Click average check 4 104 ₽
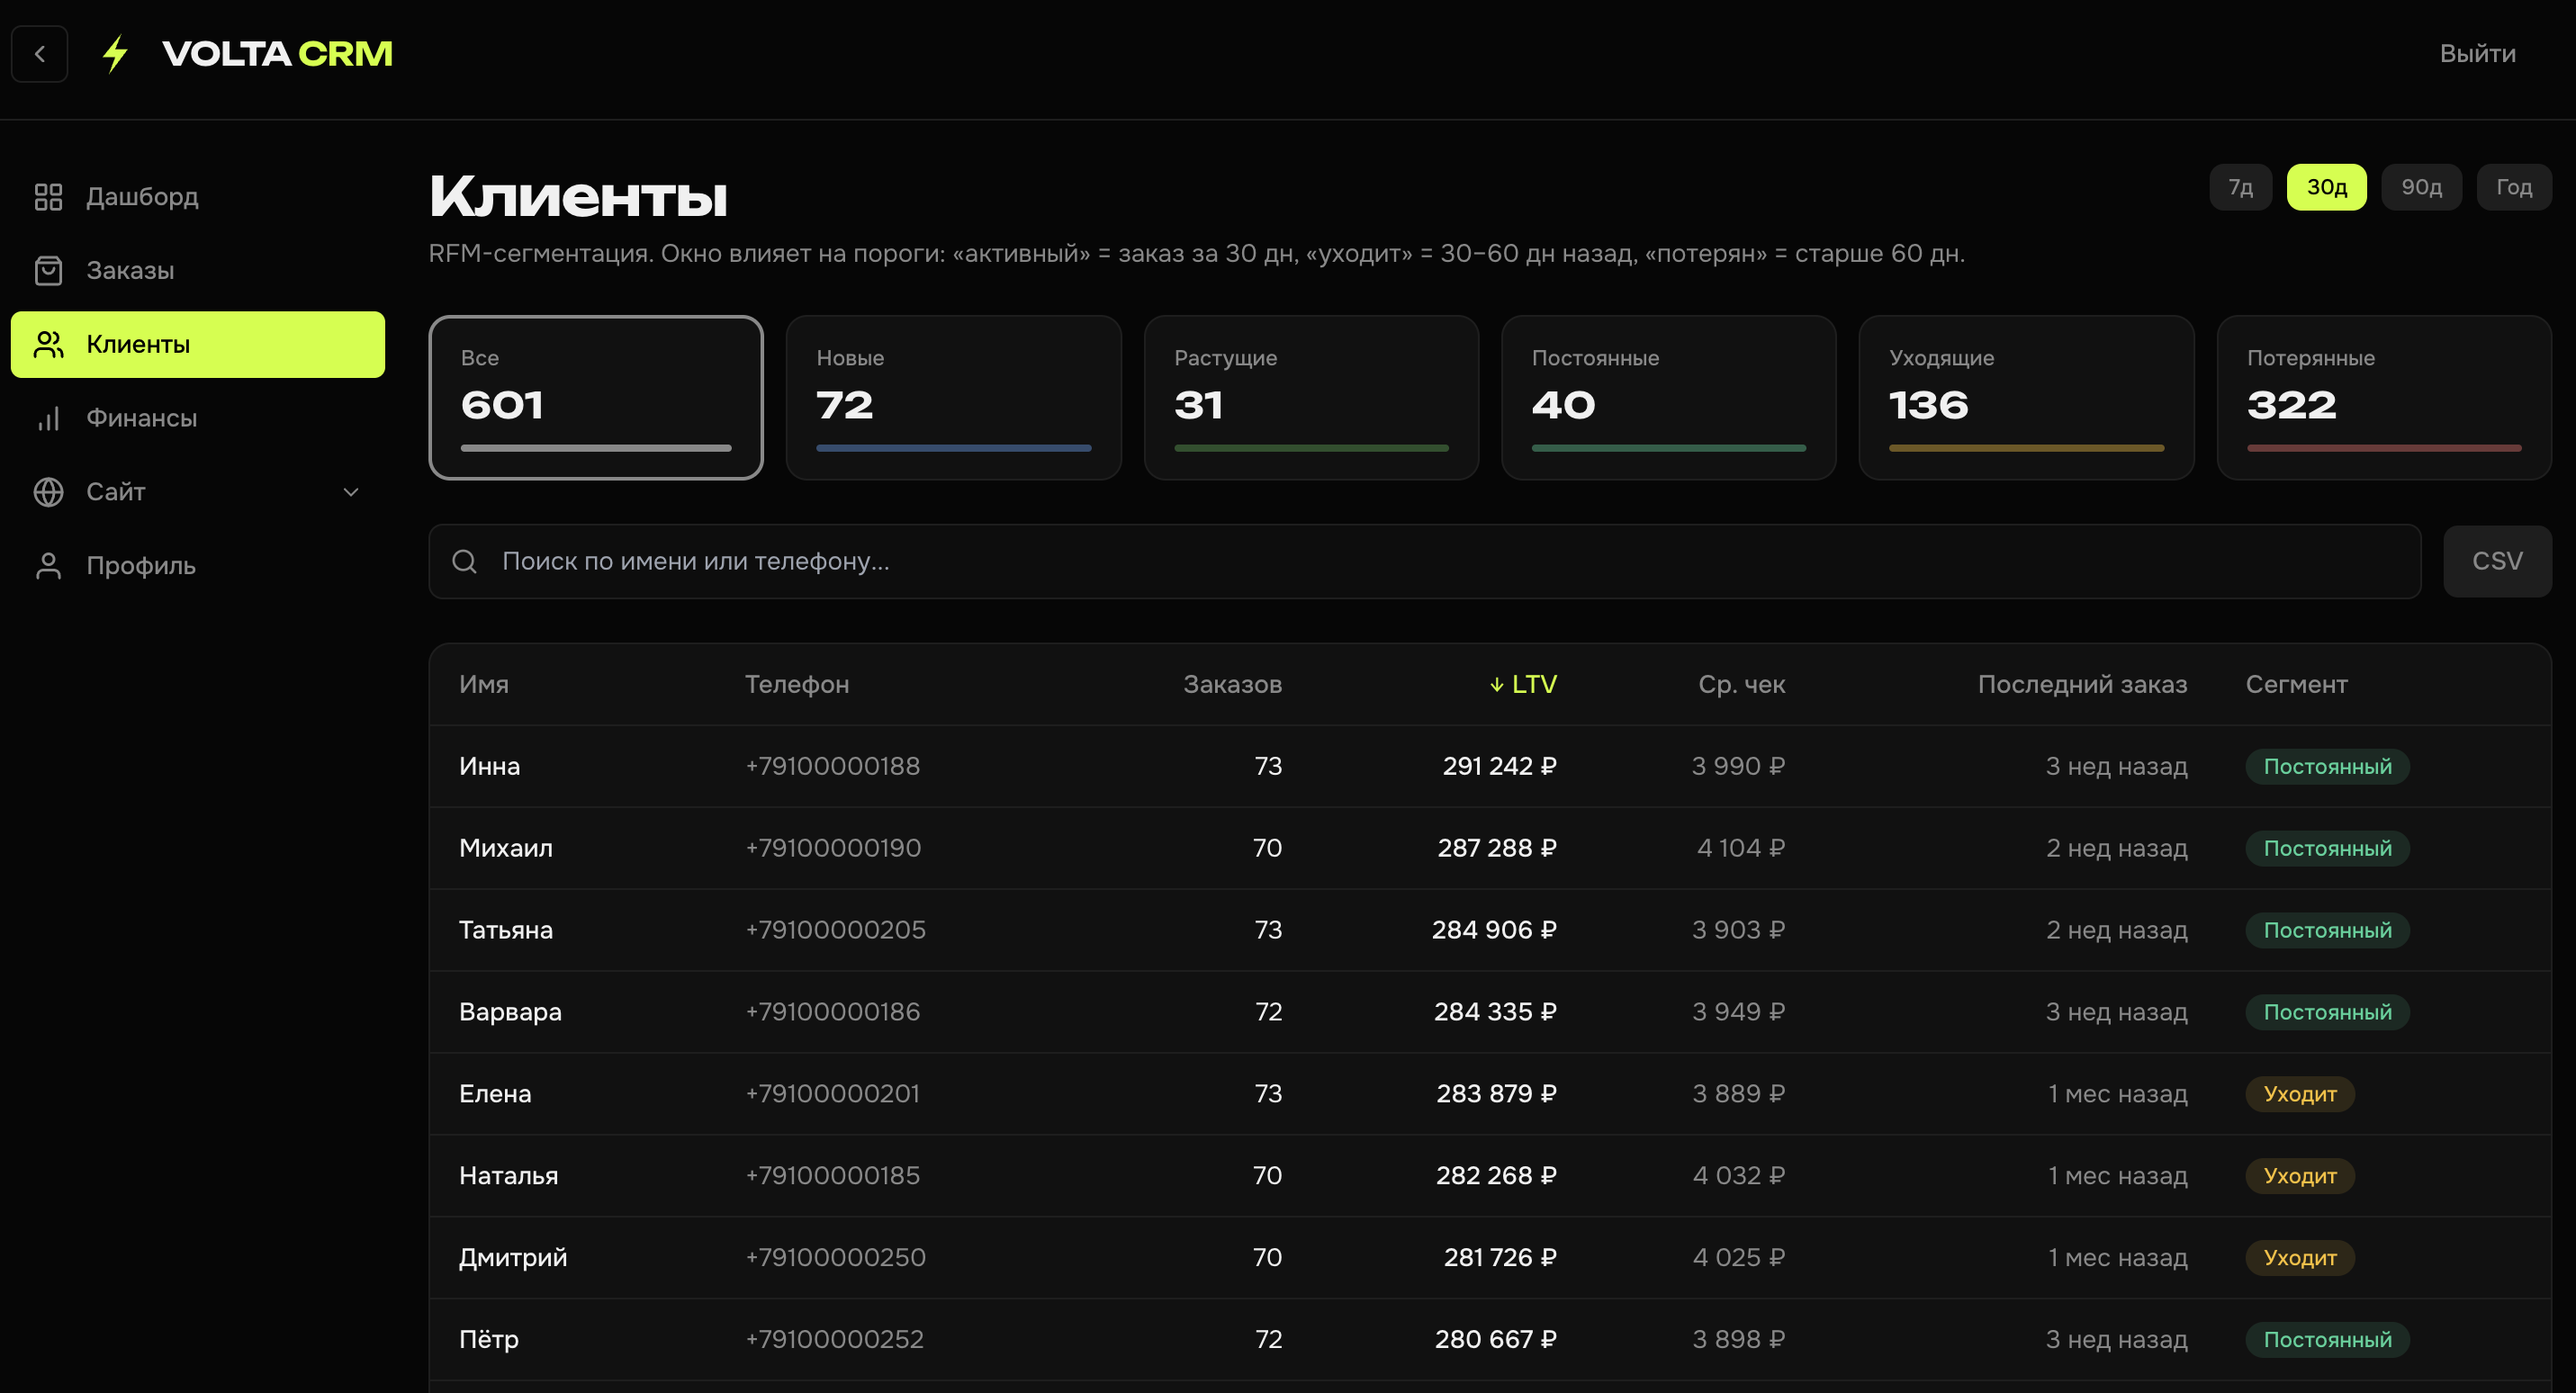Screen dimensions: 2576x1393 pyautogui.click(x=1740, y=849)
